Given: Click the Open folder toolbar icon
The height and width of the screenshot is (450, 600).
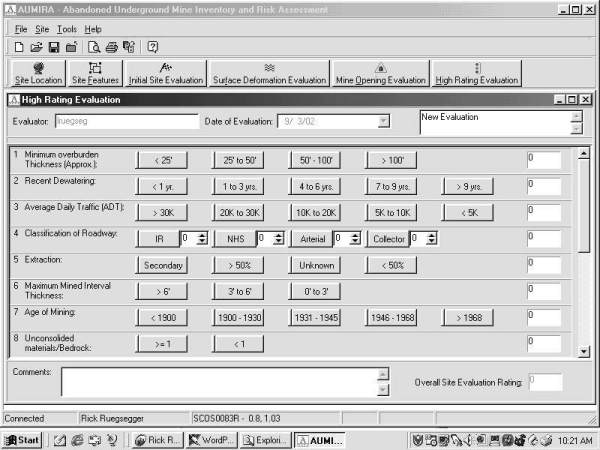Looking at the screenshot, I should 37,47.
